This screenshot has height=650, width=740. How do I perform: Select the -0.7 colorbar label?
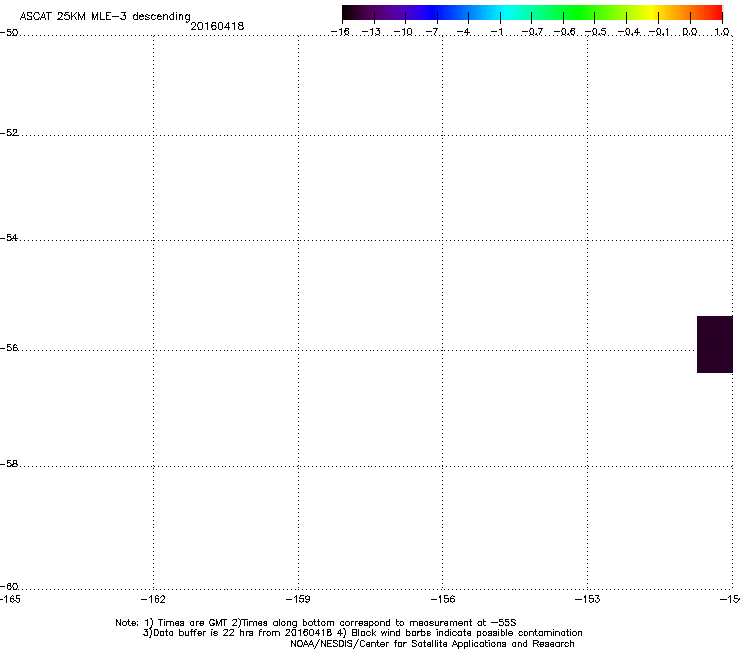coord(532,32)
